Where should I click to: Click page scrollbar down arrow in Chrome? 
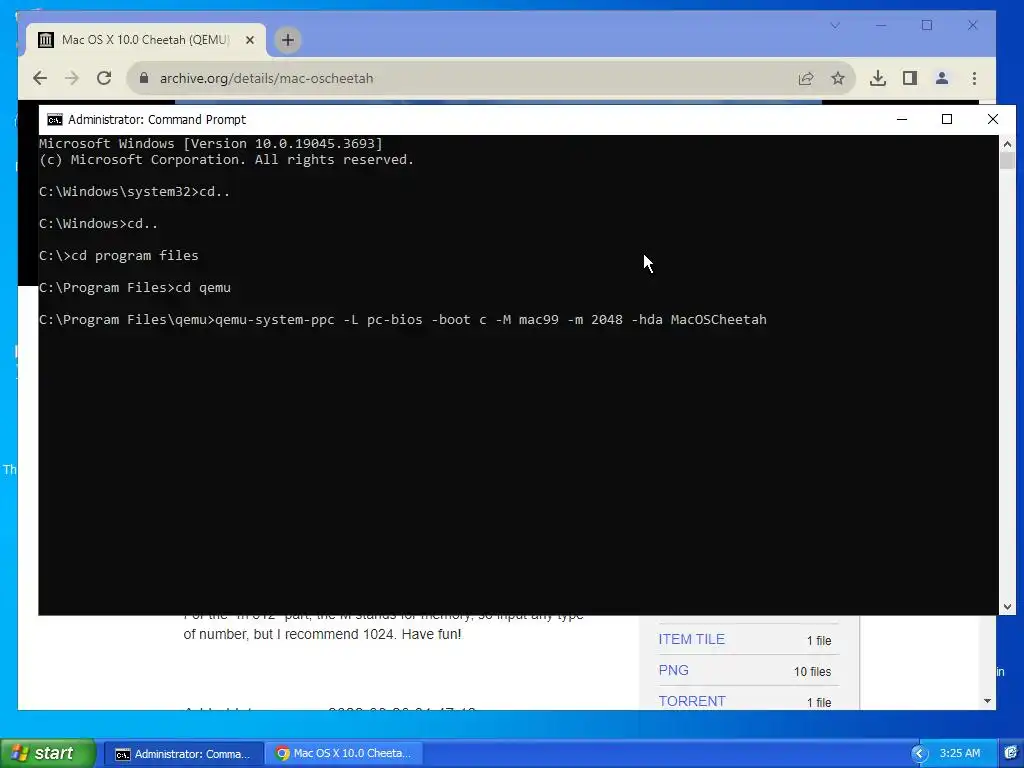pyautogui.click(x=987, y=701)
